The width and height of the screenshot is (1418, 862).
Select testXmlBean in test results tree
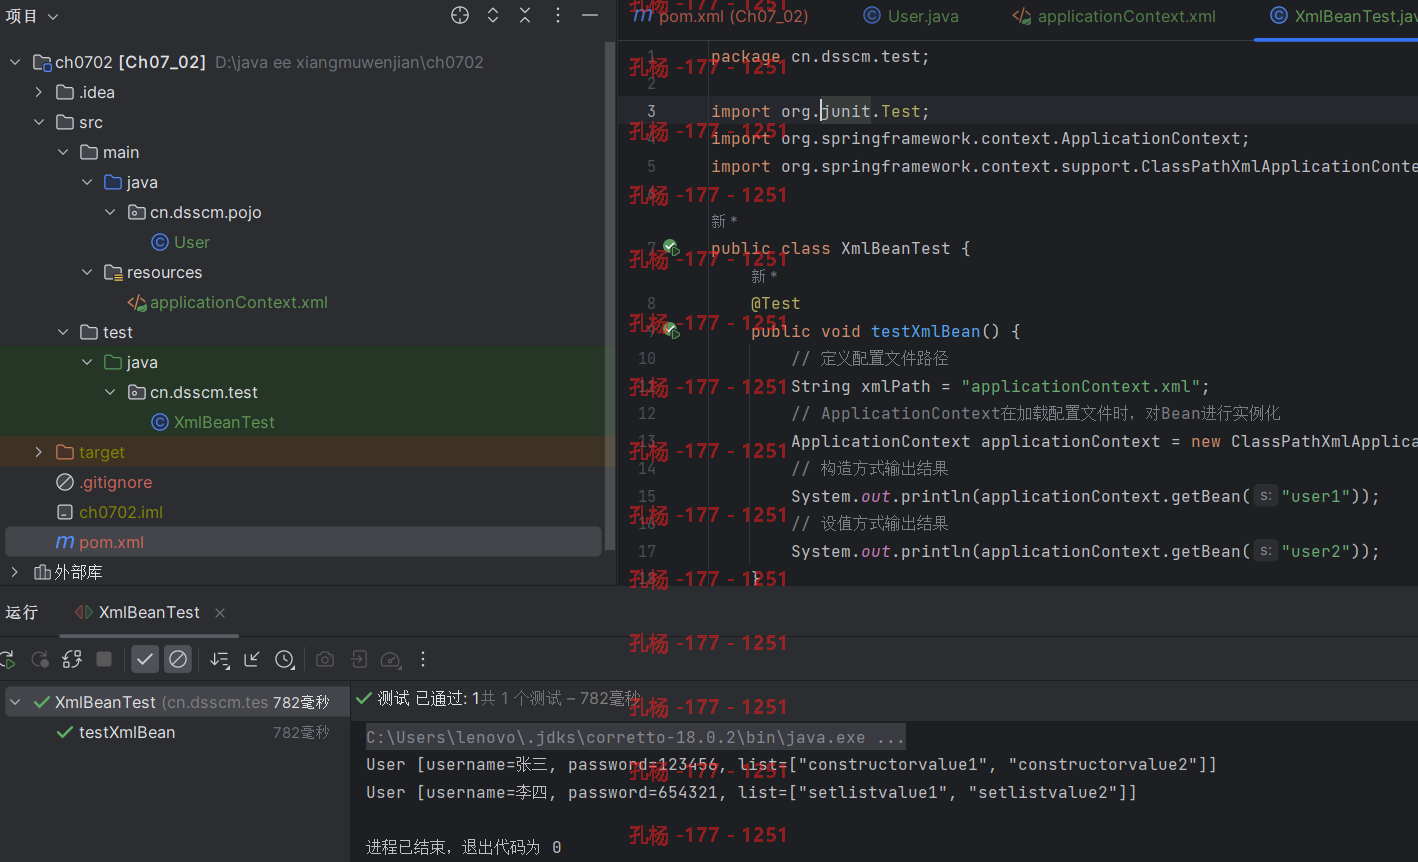pos(127,732)
